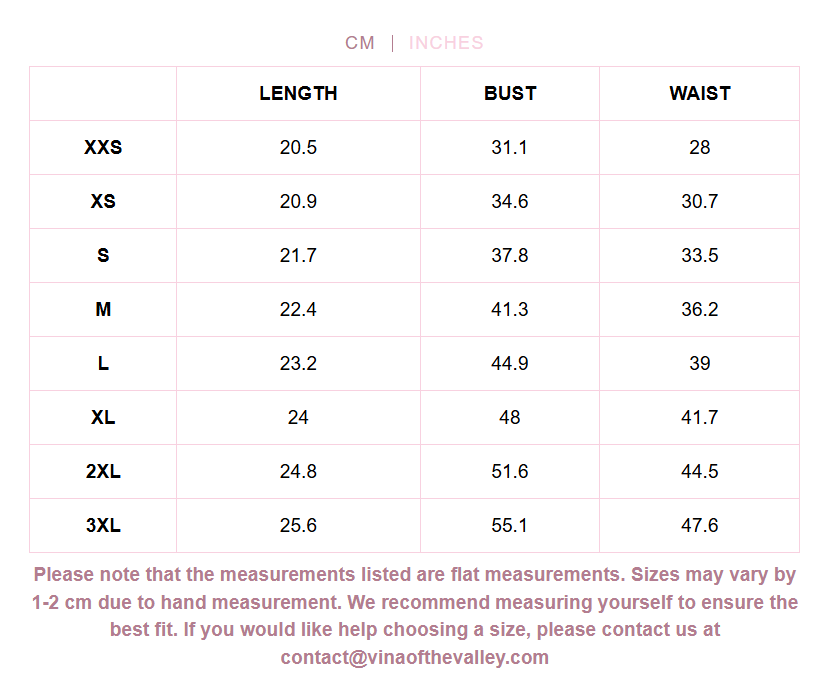Click the M size row label
828x684 pixels.
(103, 309)
